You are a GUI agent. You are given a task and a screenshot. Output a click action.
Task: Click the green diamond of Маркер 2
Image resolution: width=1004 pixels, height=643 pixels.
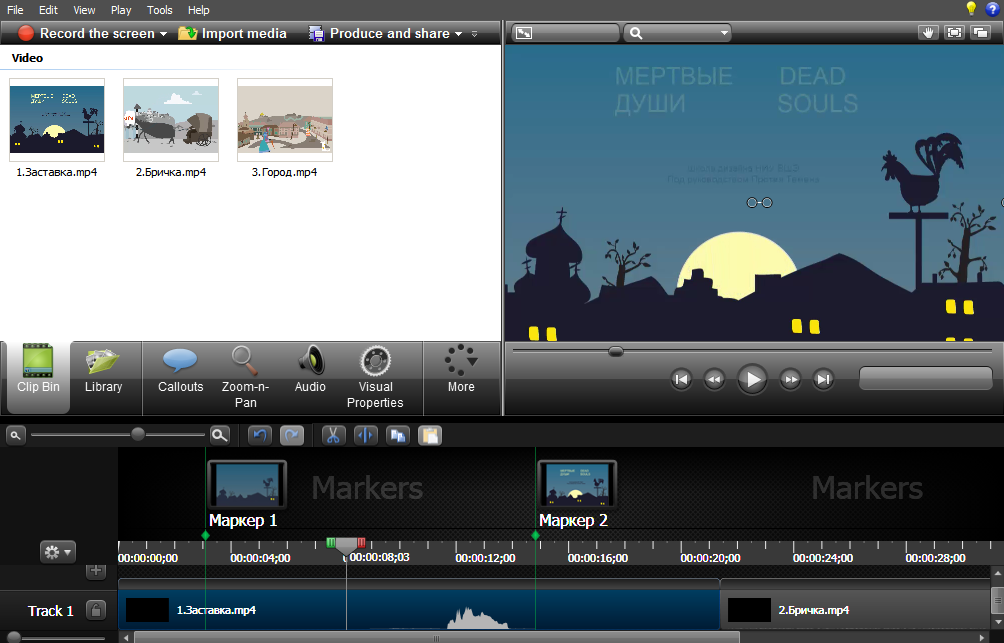[535, 535]
